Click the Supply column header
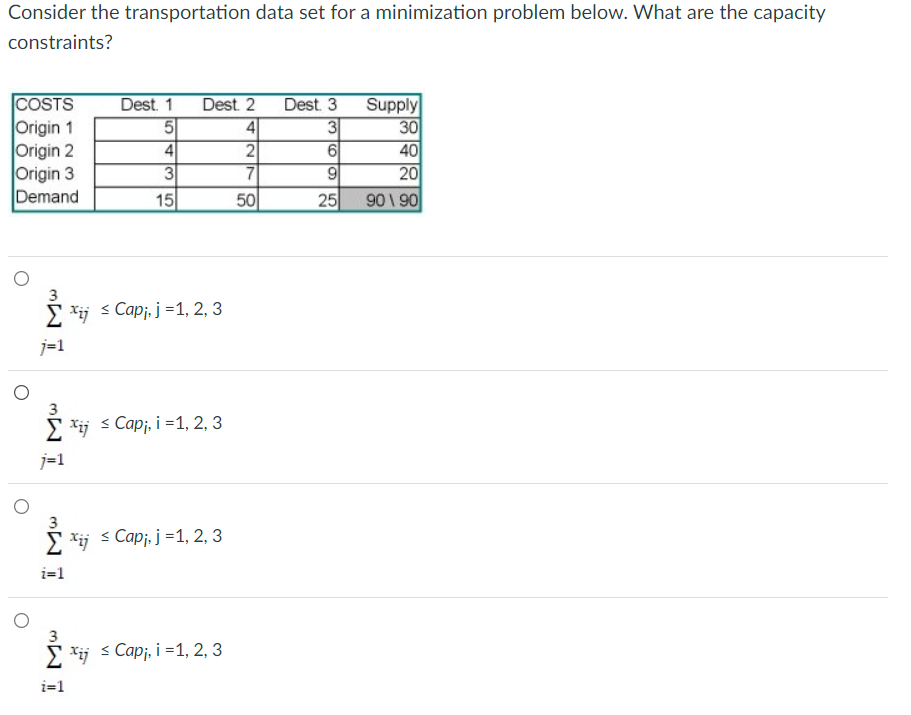The width and height of the screenshot is (911, 715). (x=392, y=104)
